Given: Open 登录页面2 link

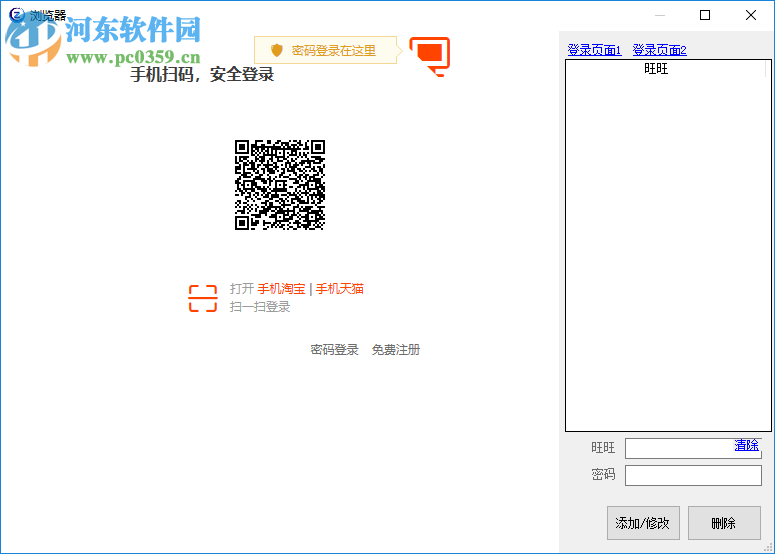Looking at the screenshot, I should [659, 50].
